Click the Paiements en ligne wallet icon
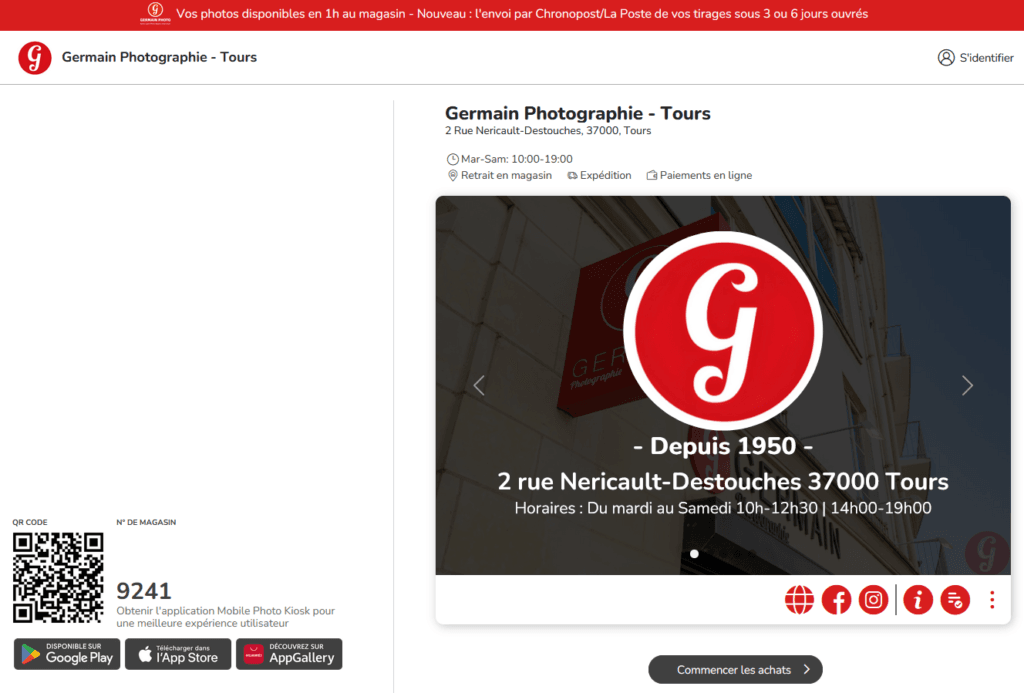This screenshot has height=693, width=1024. tap(651, 175)
